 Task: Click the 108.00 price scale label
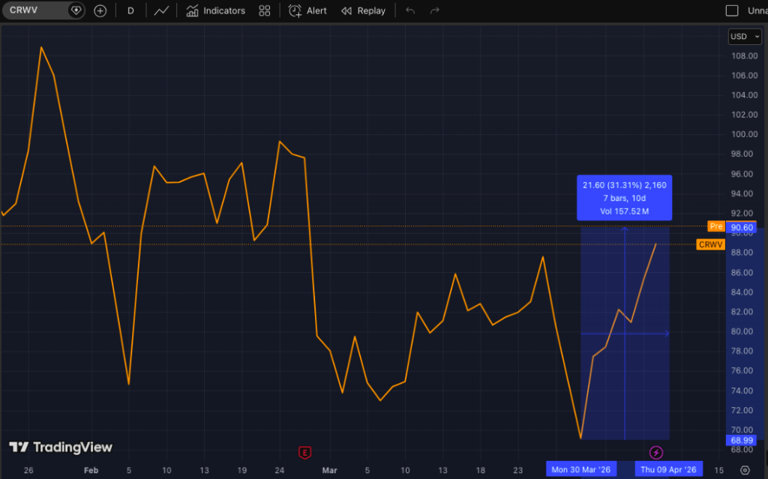click(744, 56)
